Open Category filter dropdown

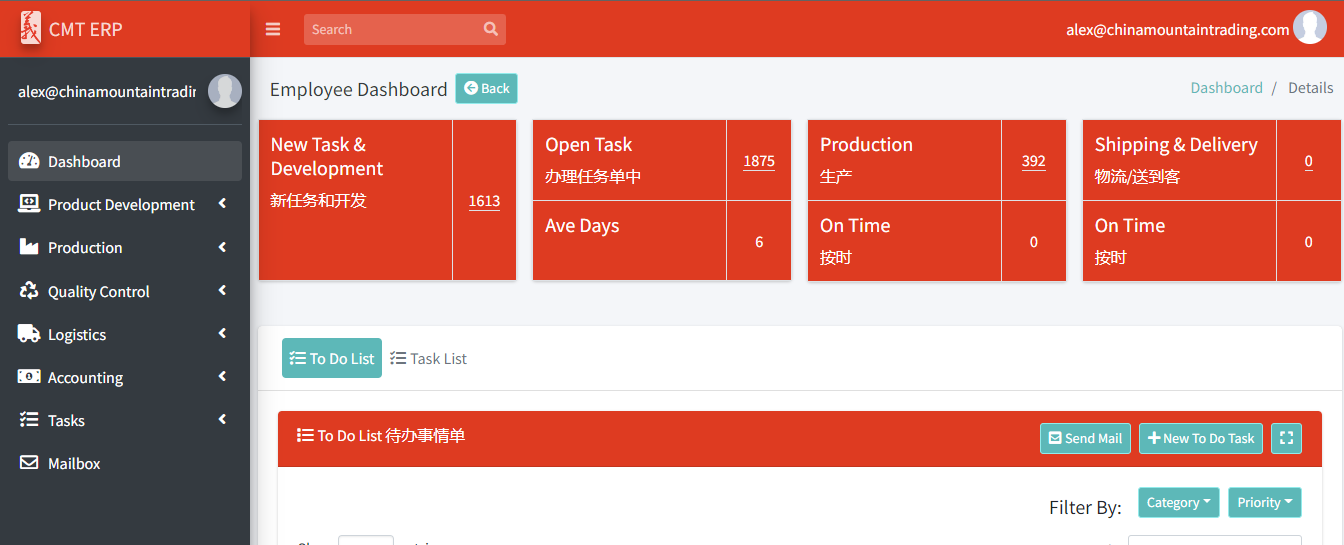click(x=1179, y=502)
